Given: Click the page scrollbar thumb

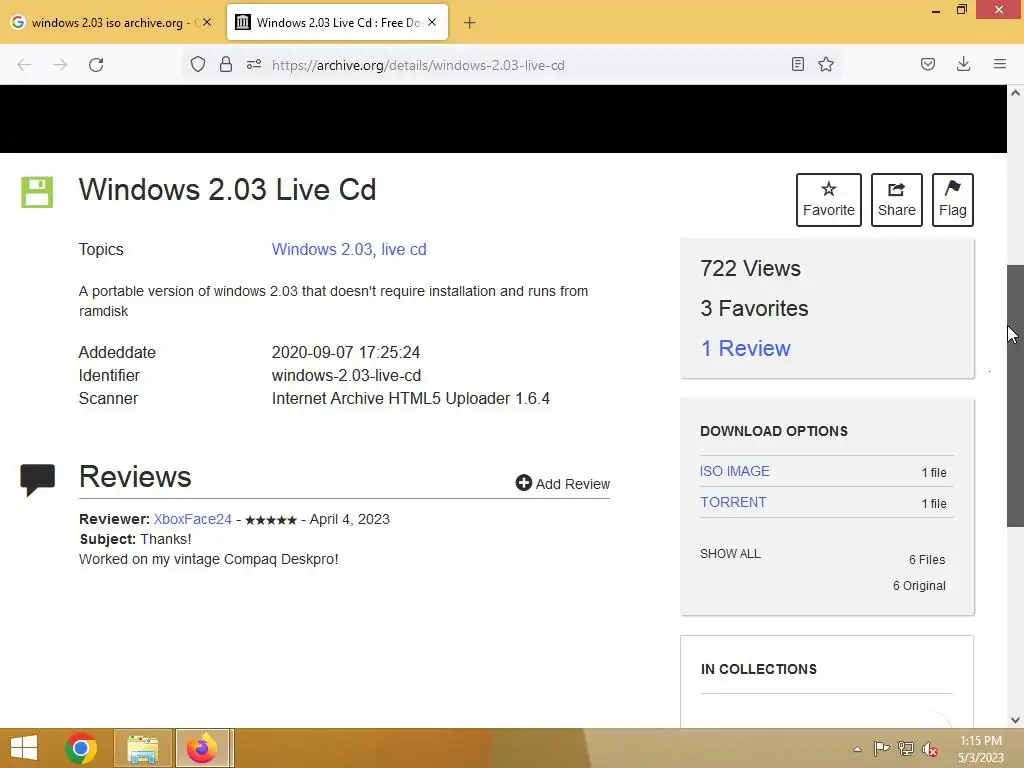Looking at the screenshot, I should (x=1015, y=396).
